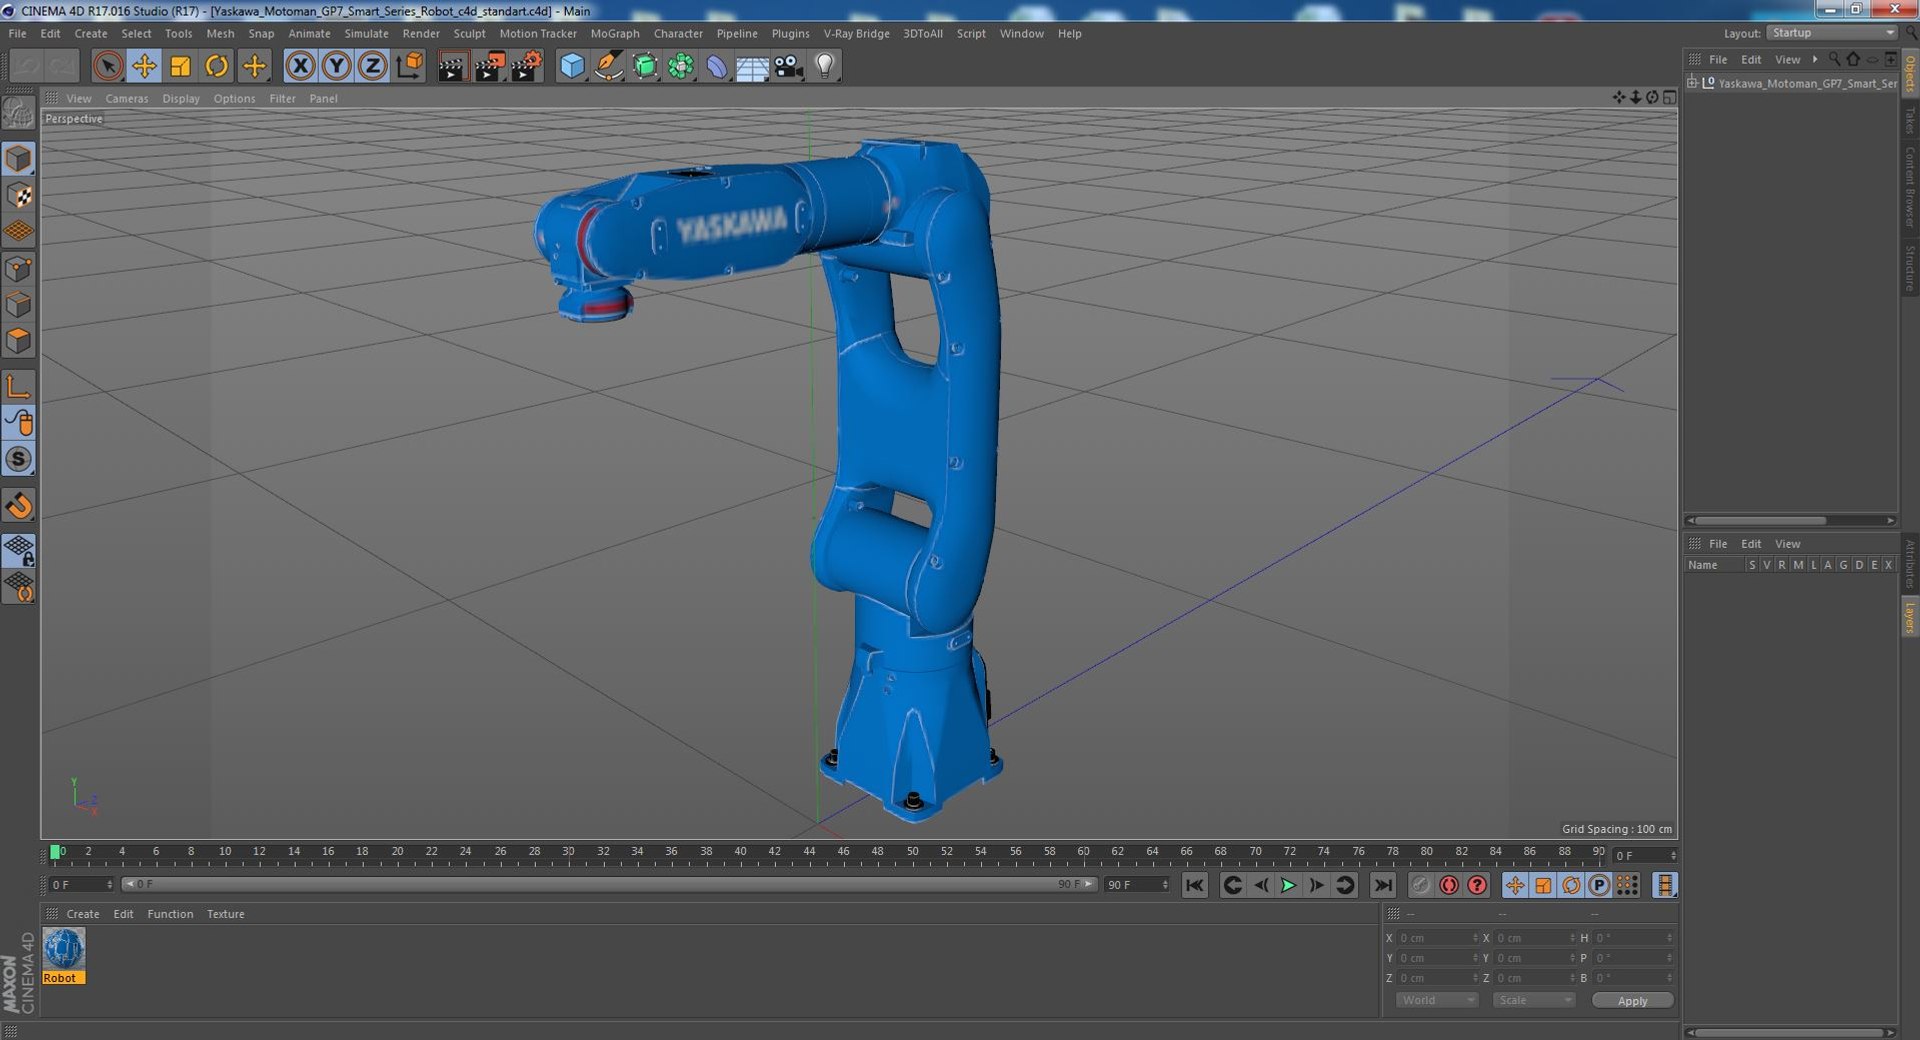
Task: Click the timeline preview range slider
Action: 609,884
